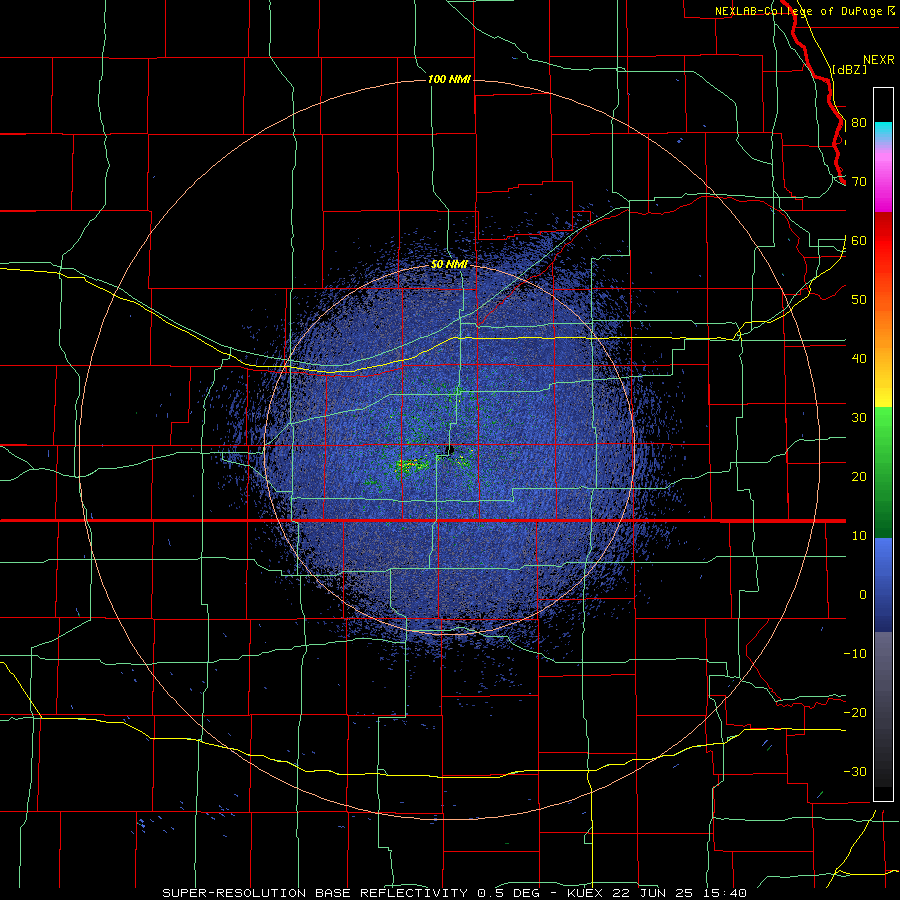Click the radar site marker at the center
Screen dimensions: 900x900
(x=451, y=449)
